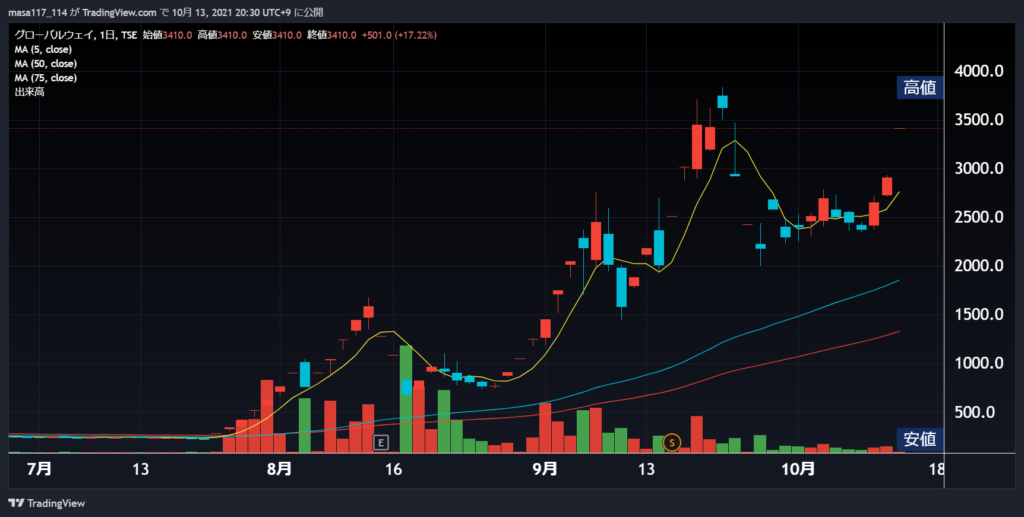The width and height of the screenshot is (1024, 517).
Task: Click the TradingView logo at bottom
Action: pyautogui.click(x=46, y=503)
